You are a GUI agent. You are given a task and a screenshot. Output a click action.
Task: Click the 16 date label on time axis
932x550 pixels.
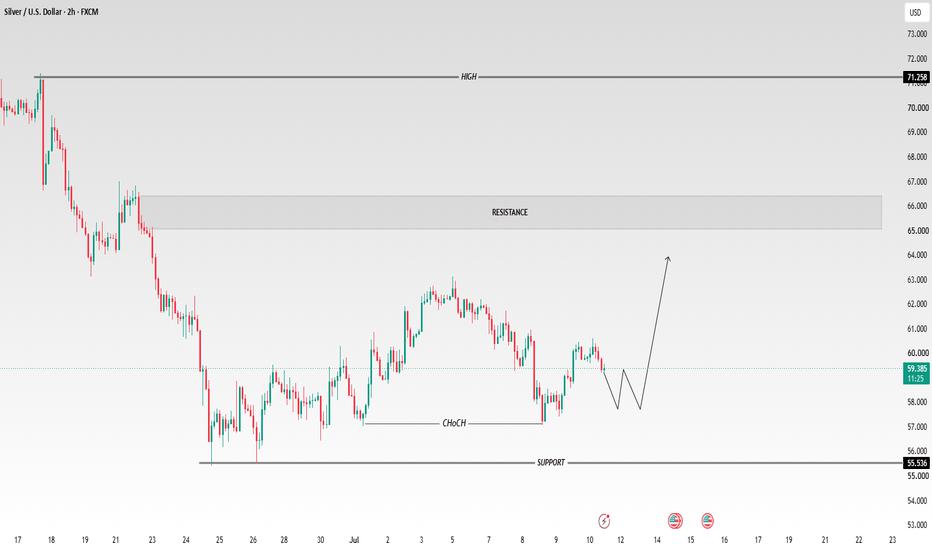pyautogui.click(x=725, y=540)
